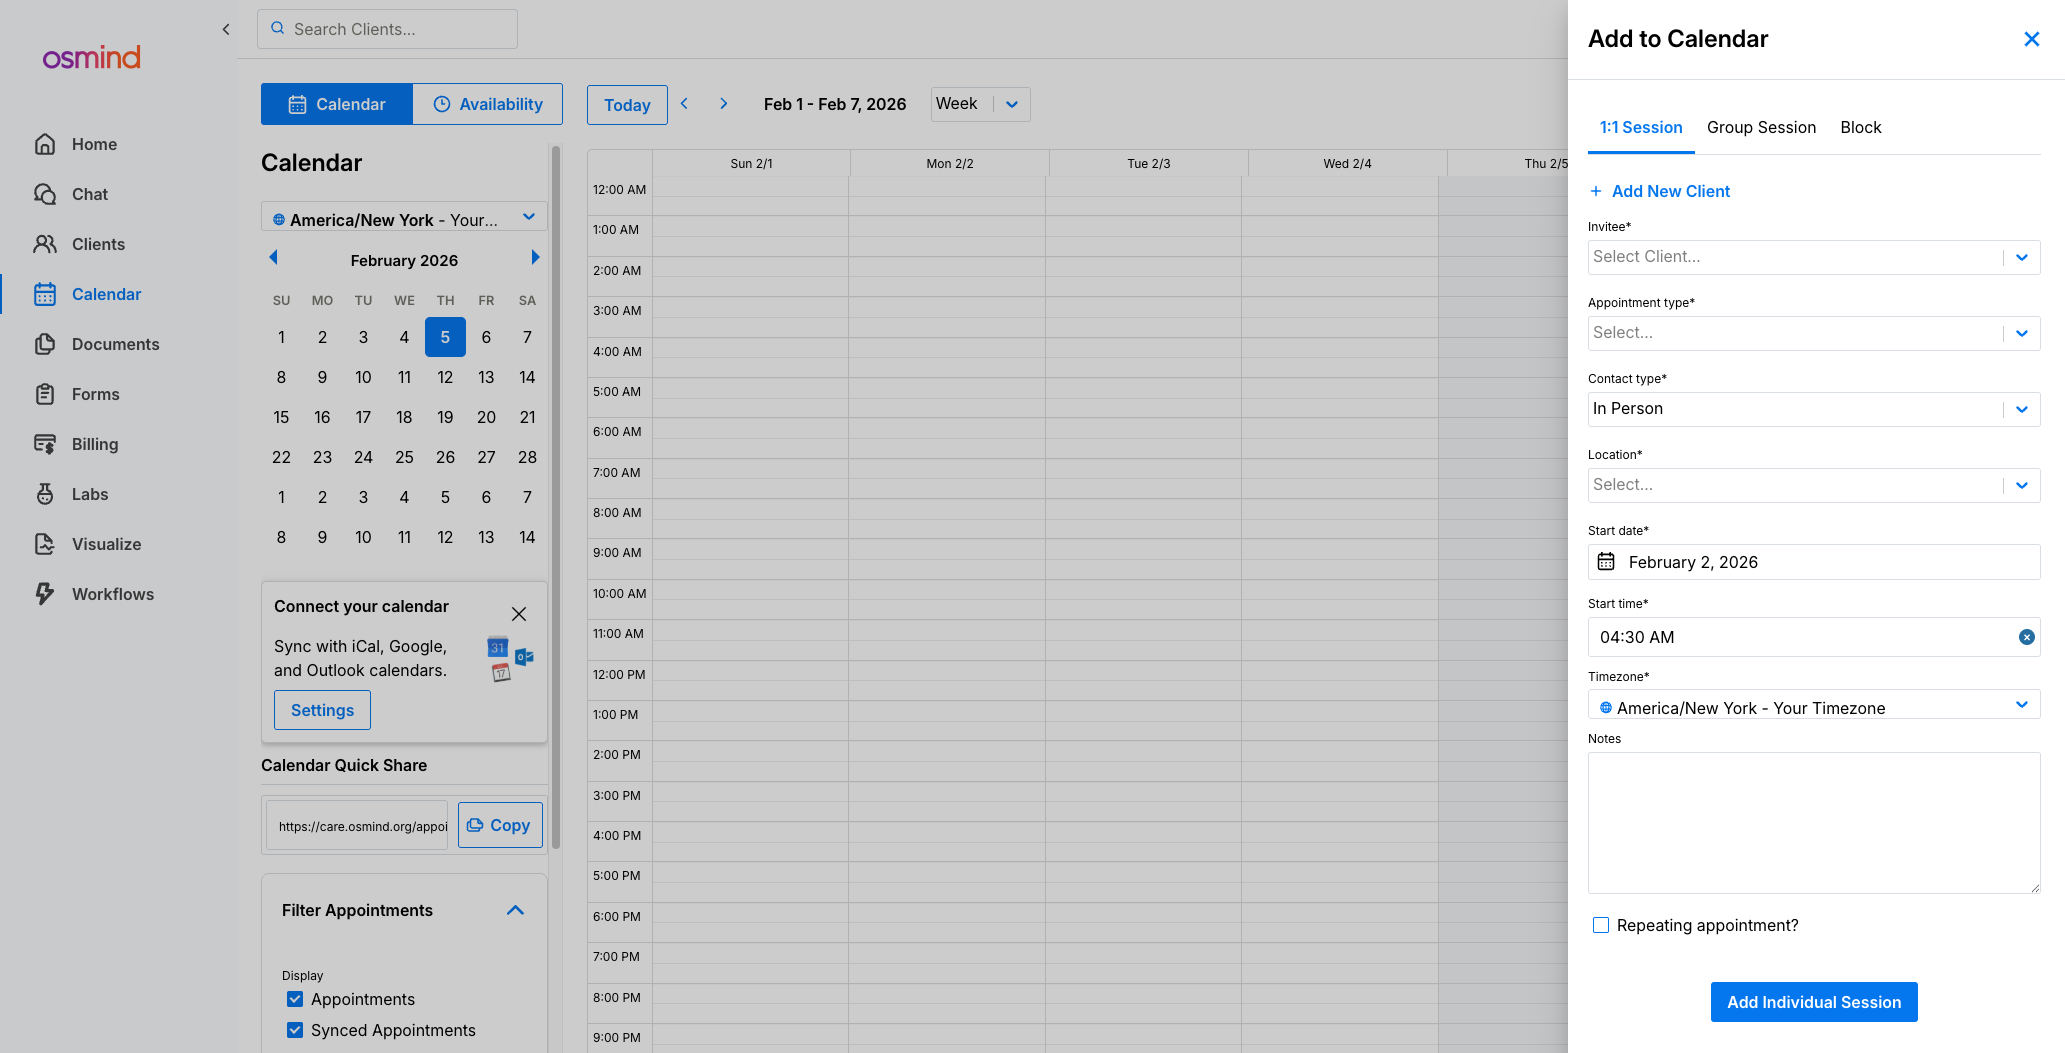Image resolution: width=2065 pixels, height=1053 pixels.
Task: Click into the Notes text area
Action: [1814, 823]
